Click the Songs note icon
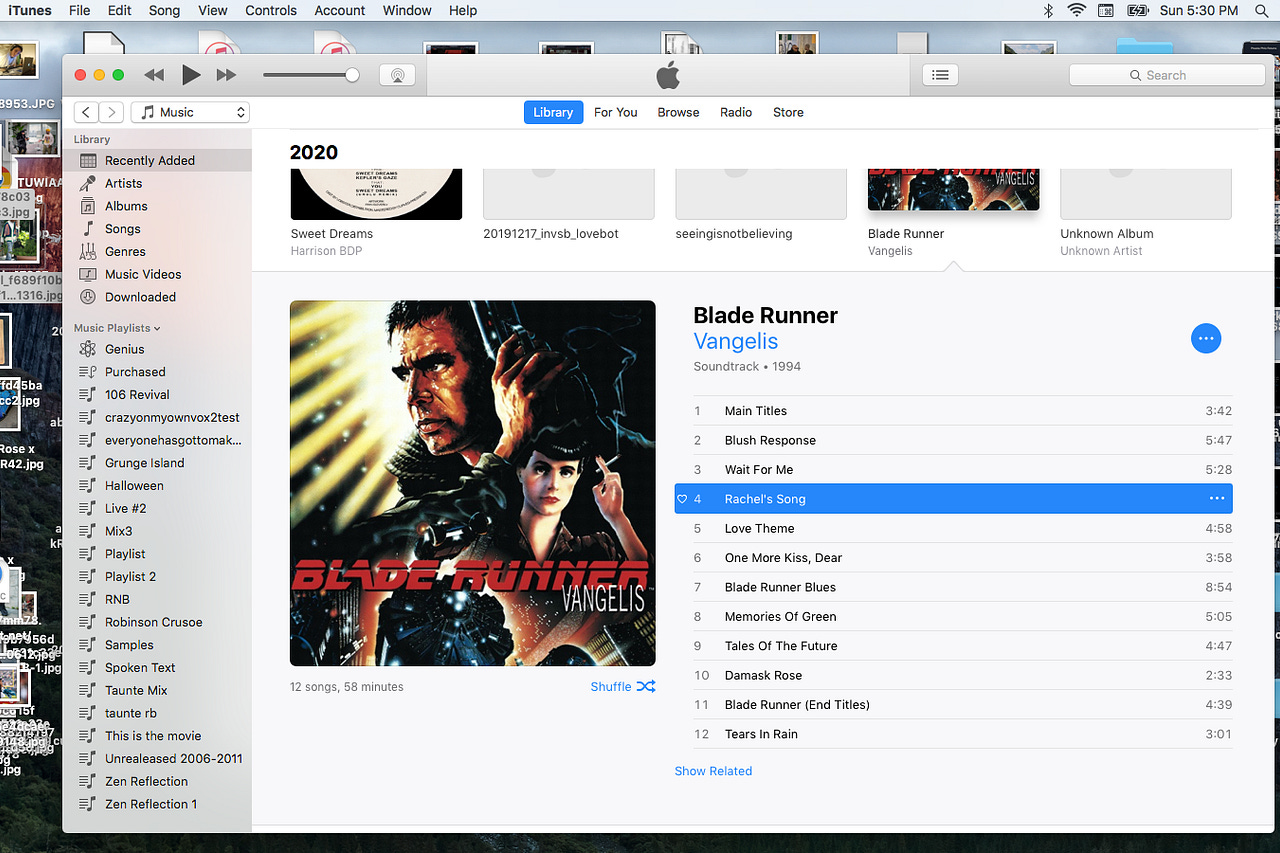 click(x=88, y=229)
